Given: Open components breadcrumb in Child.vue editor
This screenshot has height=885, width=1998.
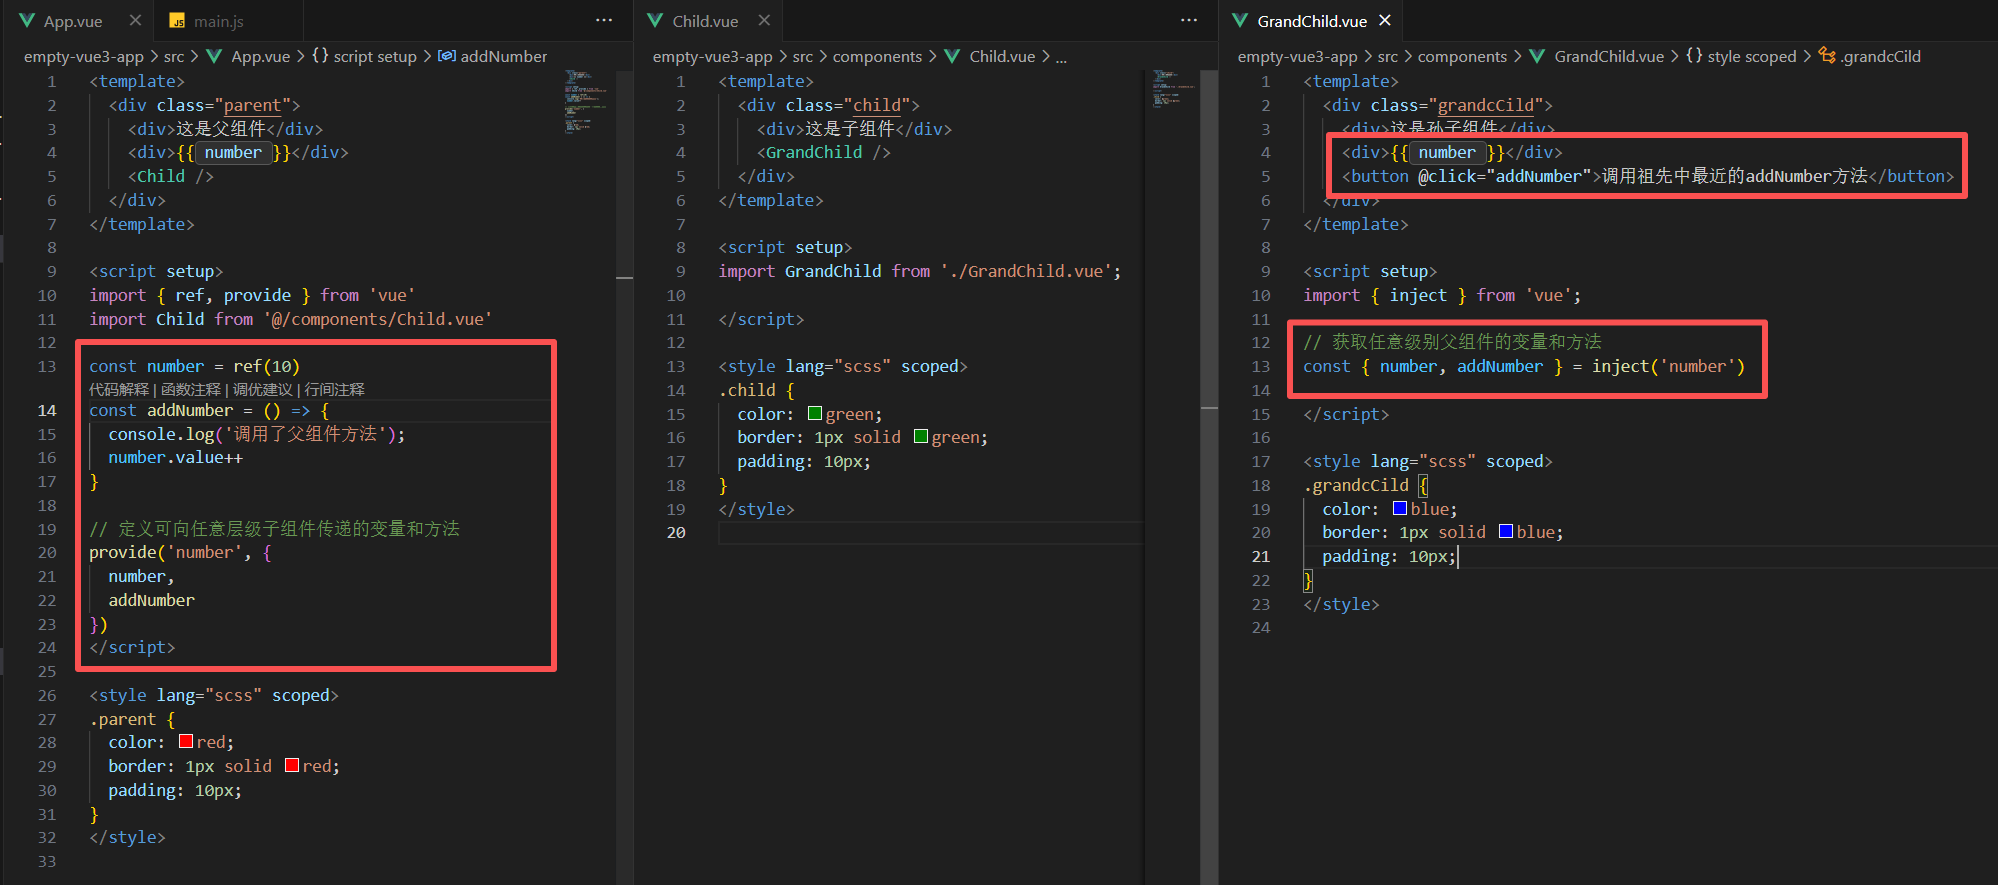Looking at the screenshot, I should pyautogui.click(x=877, y=57).
